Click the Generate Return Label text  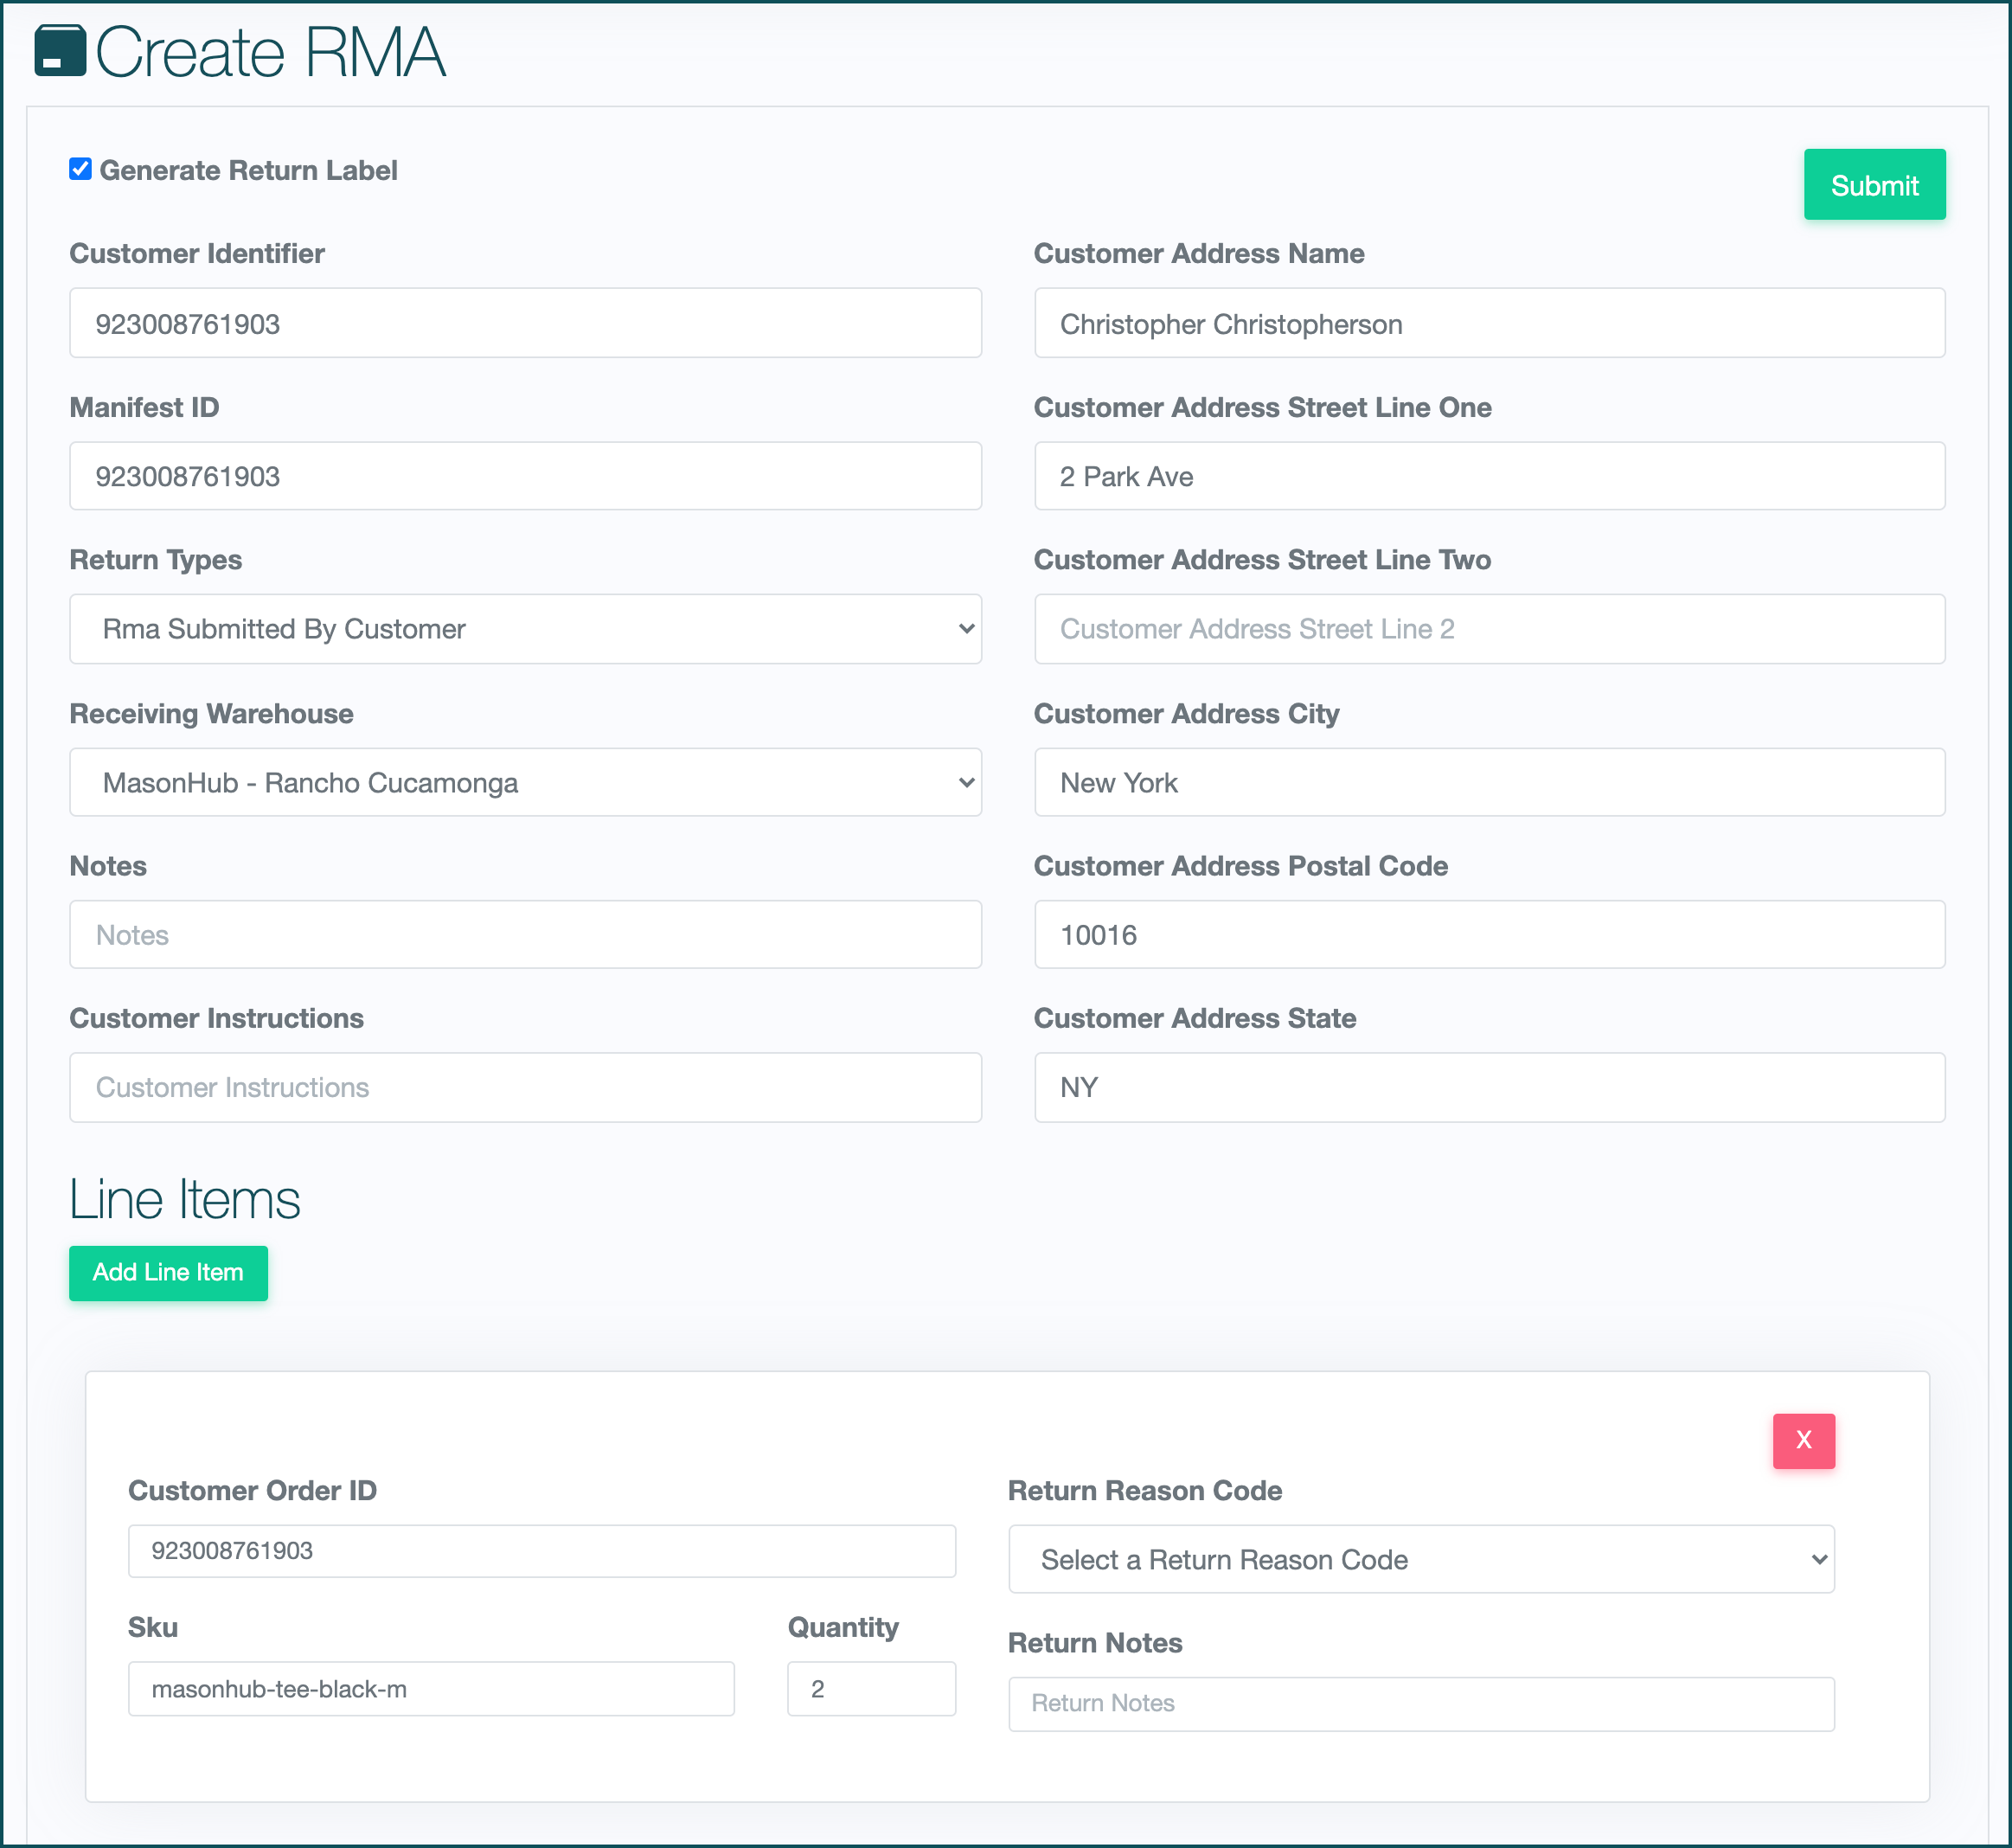248,170
